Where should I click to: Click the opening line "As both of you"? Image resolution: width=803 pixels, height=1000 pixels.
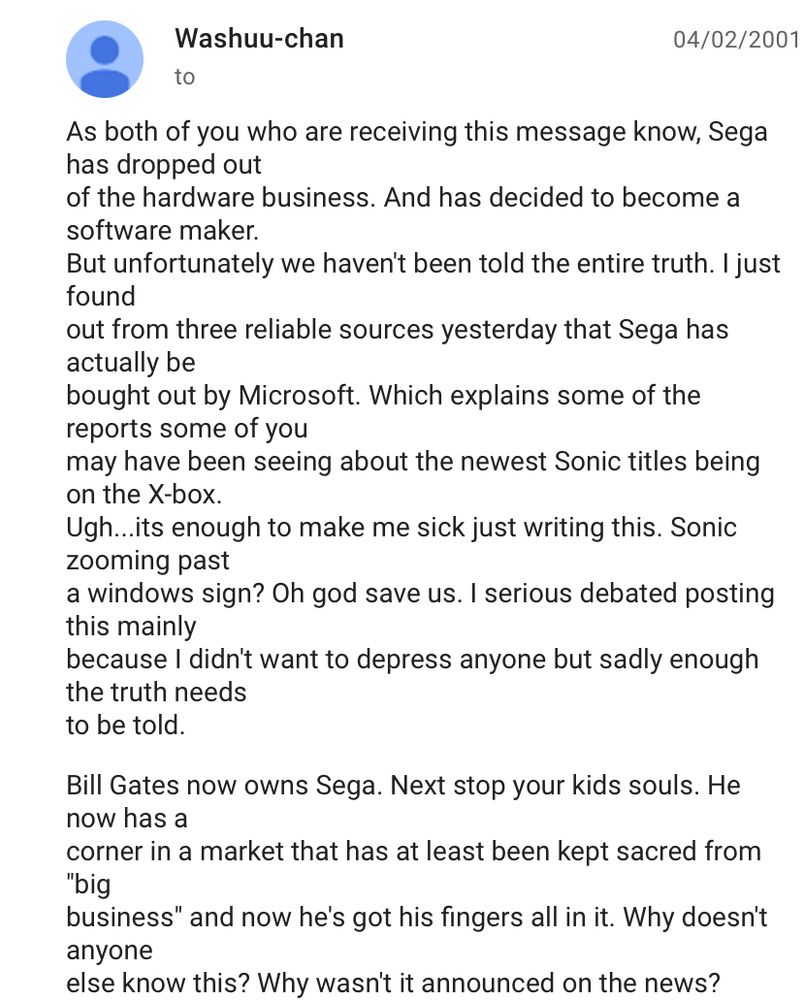(x=129, y=132)
